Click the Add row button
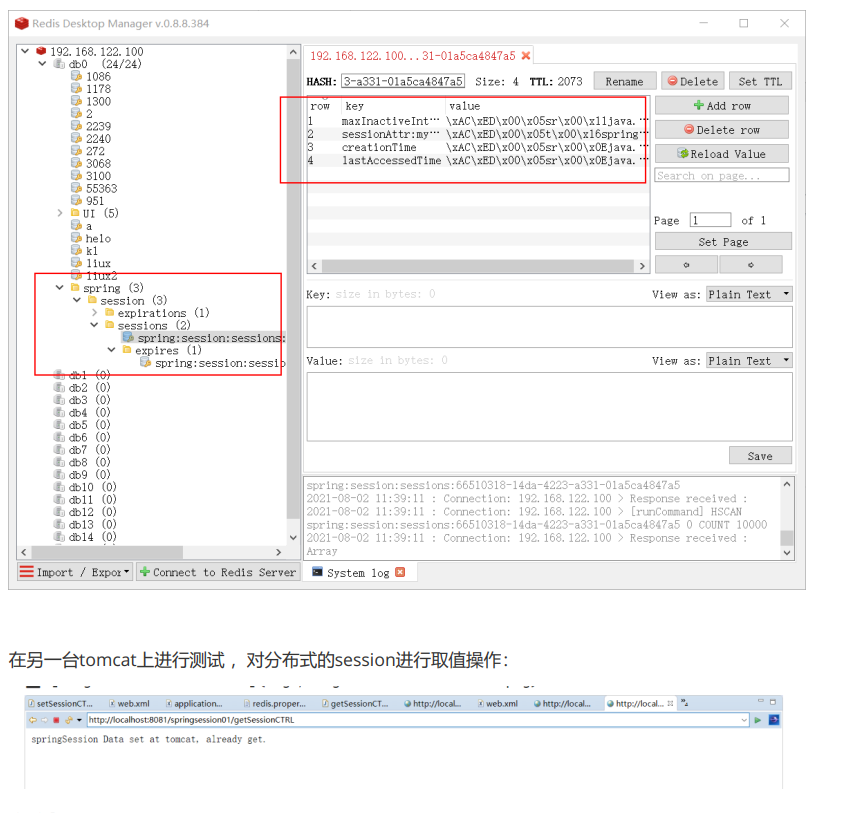 tap(721, 106)
